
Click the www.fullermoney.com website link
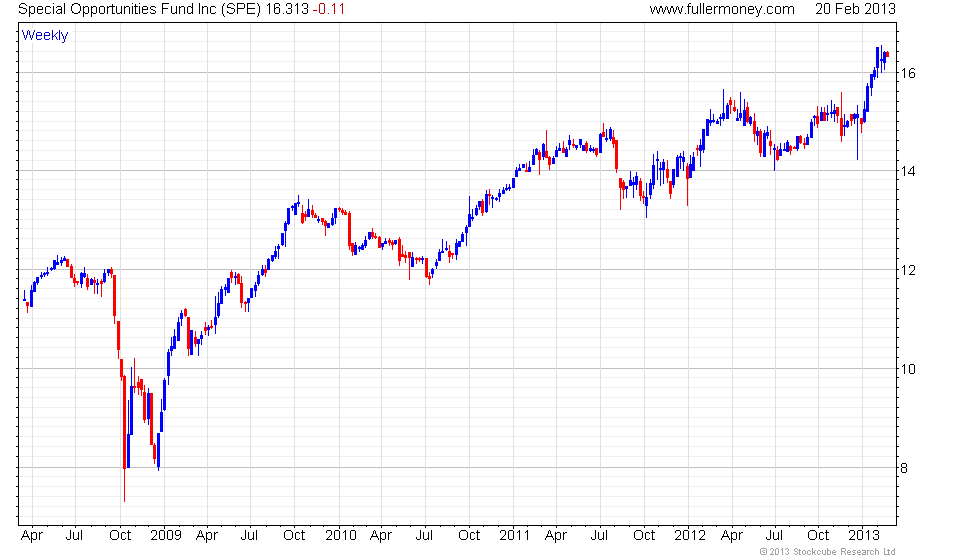[x=721, y=9]
